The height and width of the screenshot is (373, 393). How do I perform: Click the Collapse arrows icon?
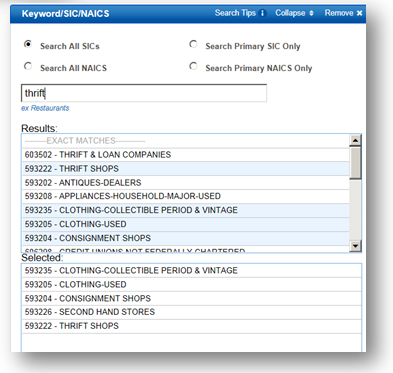[x=311, y=13]
